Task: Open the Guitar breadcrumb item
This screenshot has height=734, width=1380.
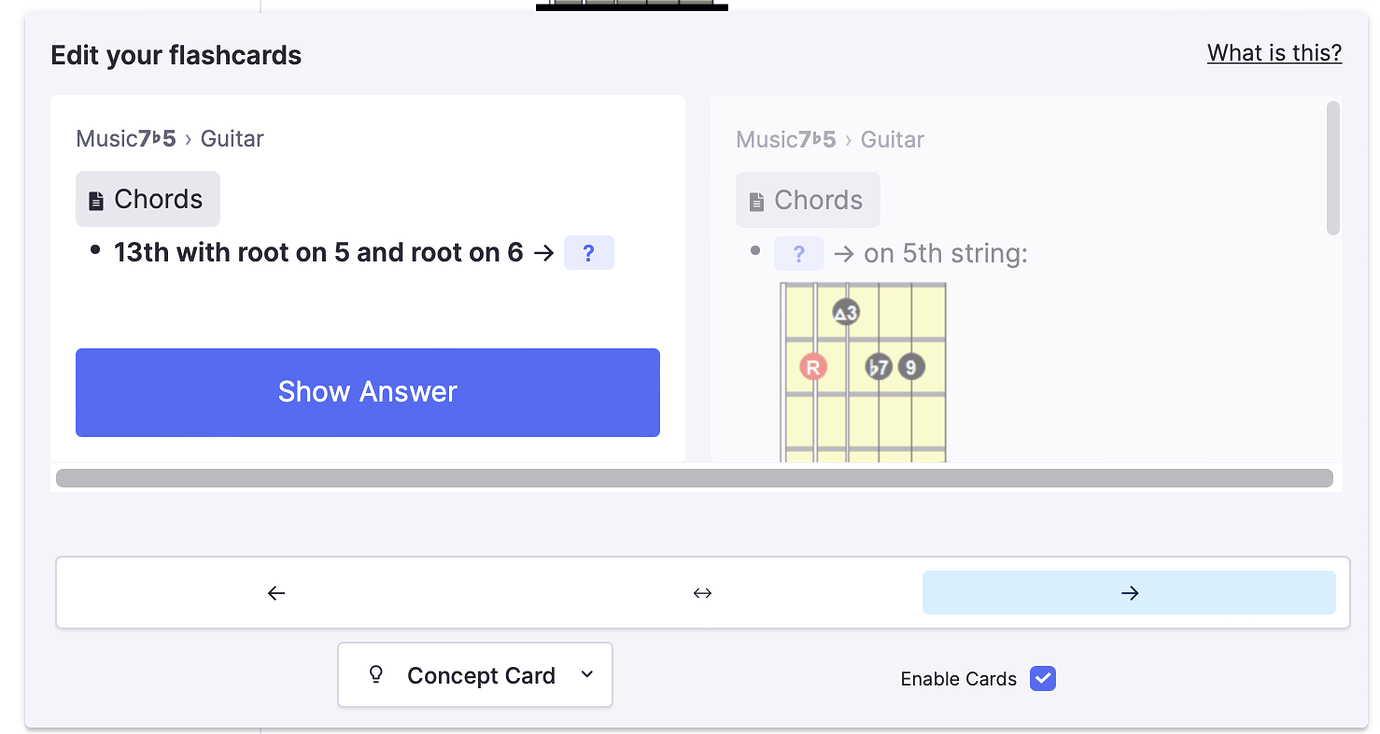Action: tap(232, 139)
